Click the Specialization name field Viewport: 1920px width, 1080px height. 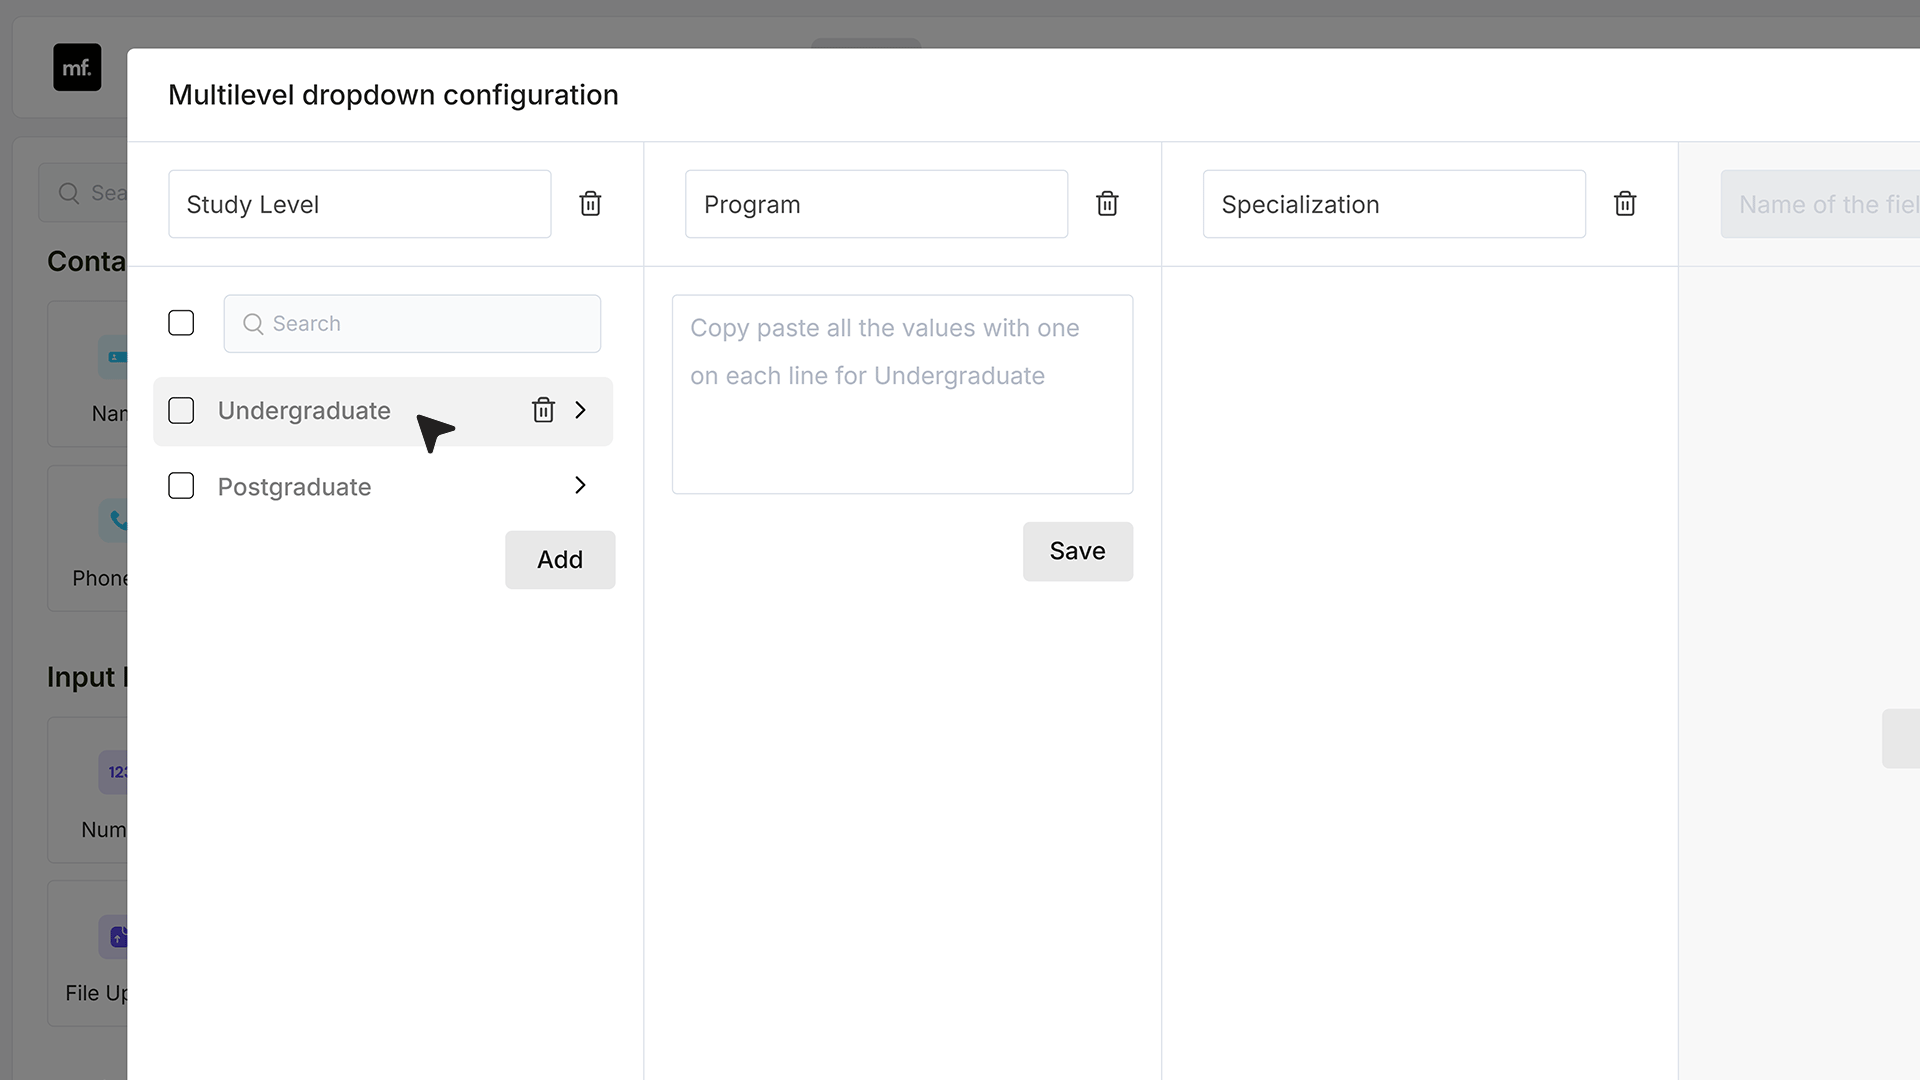click(x=1394, y=204)
